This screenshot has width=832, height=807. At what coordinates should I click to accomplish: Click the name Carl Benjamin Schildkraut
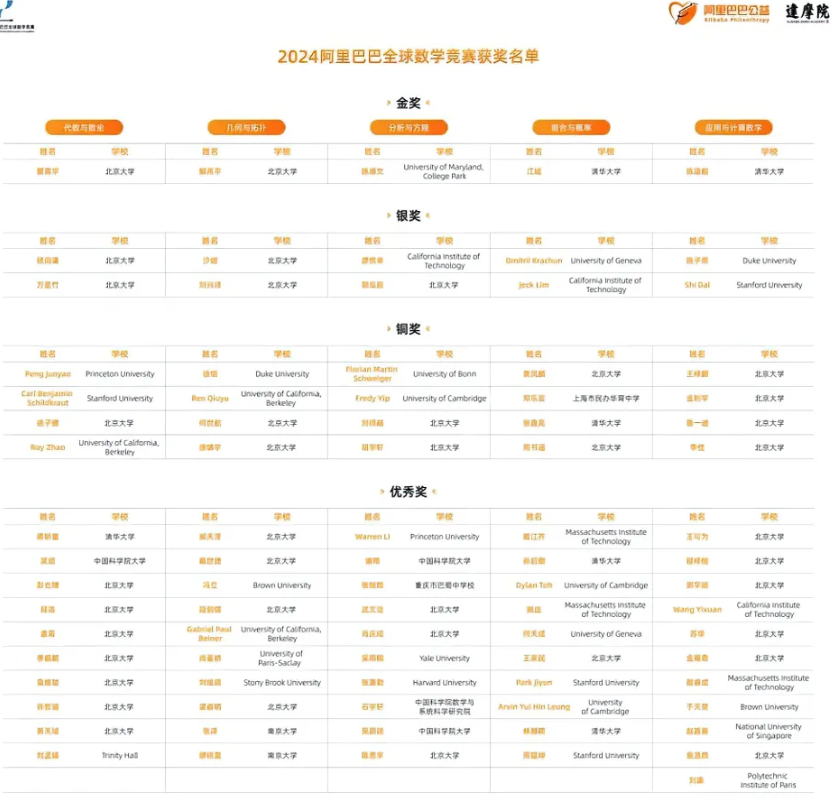point(47,398)
